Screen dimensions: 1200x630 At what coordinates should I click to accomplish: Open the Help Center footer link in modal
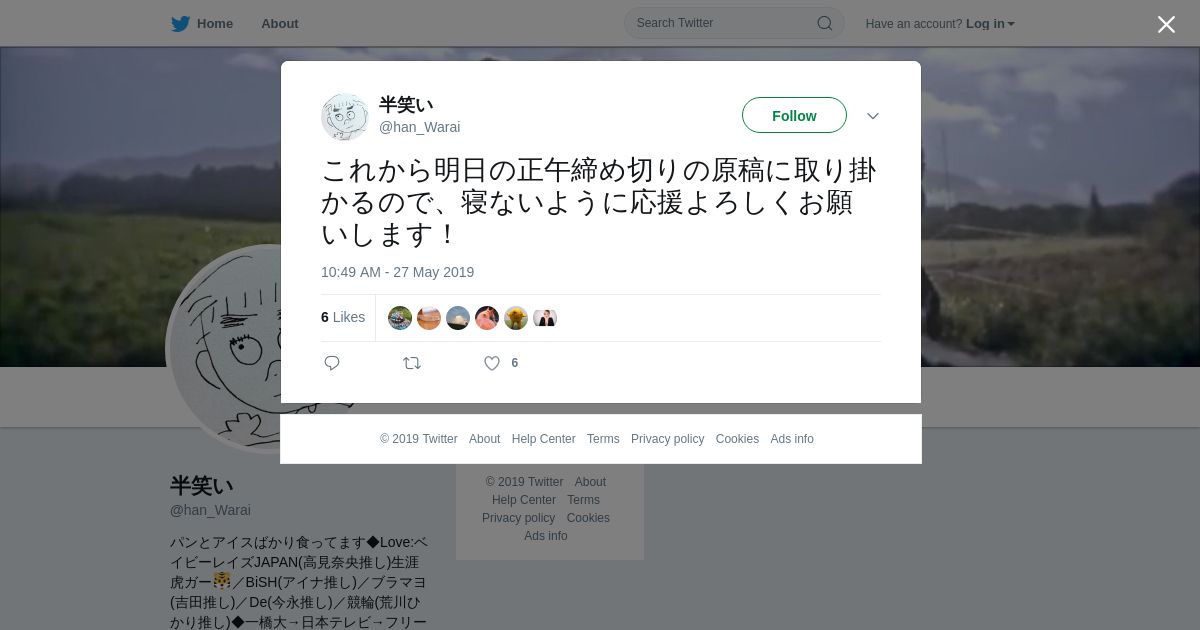pyautogui.click(x=543, y=439)
